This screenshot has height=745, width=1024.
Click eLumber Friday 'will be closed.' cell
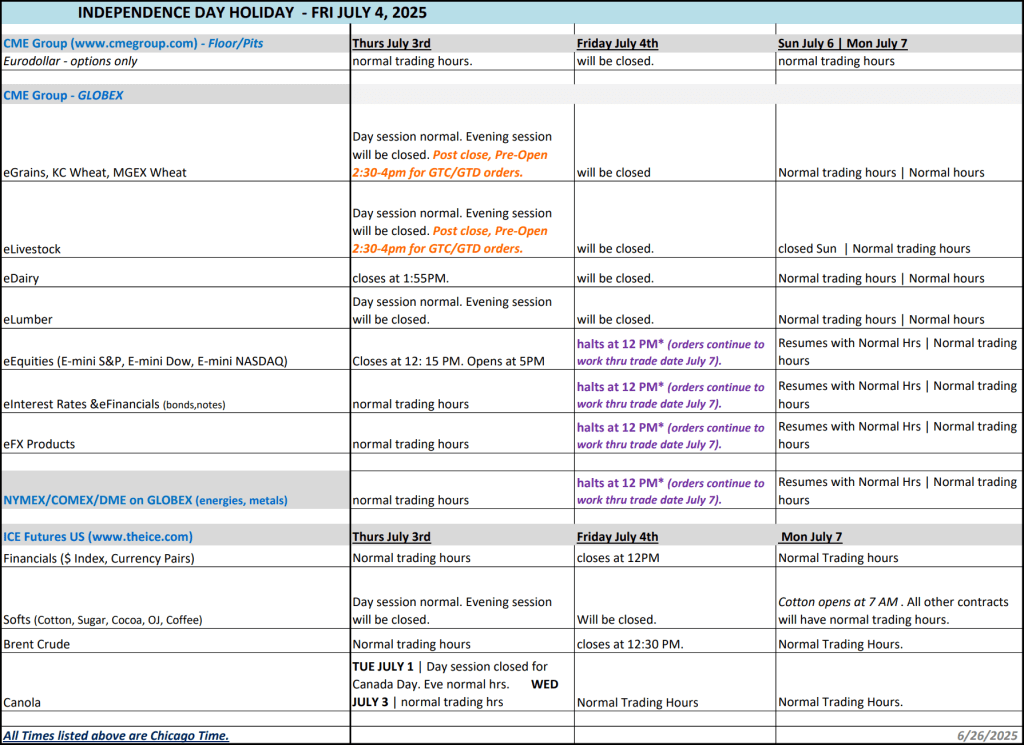(615, 319)
